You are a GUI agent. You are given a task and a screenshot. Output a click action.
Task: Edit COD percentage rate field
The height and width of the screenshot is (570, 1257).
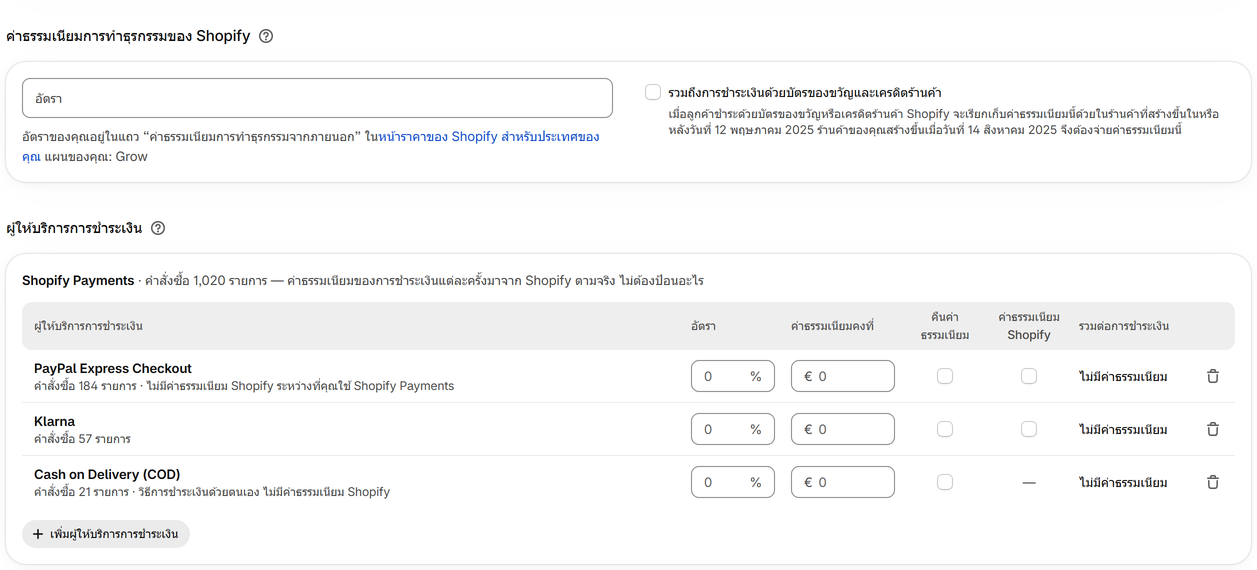tap(733, 482)
